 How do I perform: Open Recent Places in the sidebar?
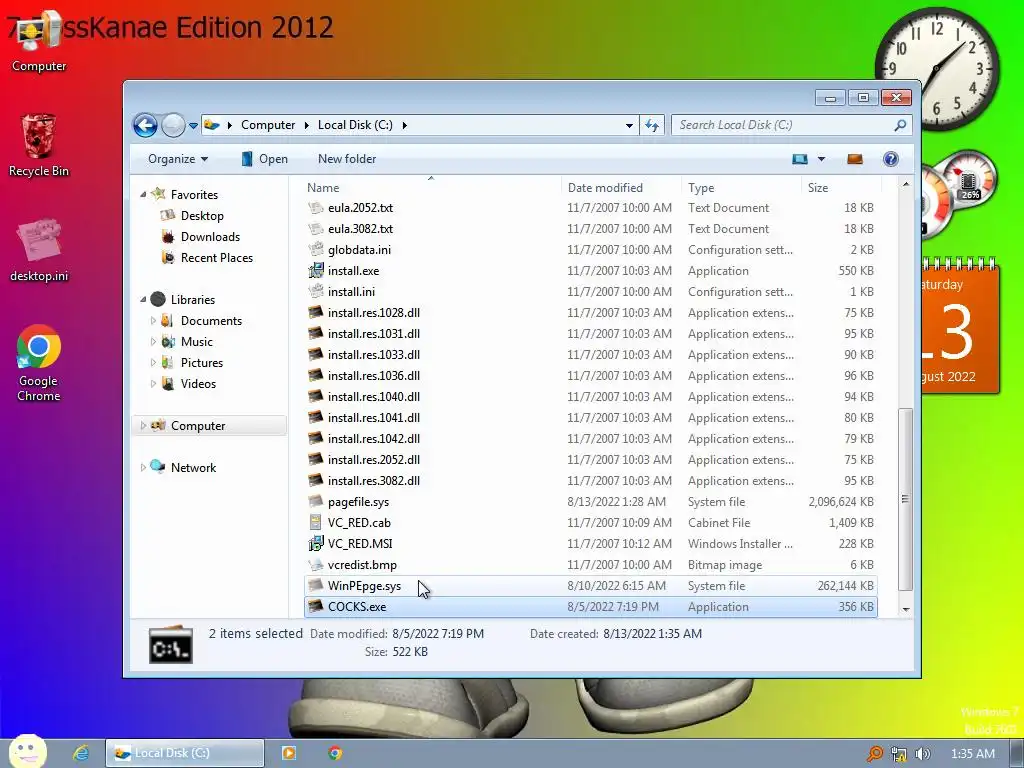click(217, 257)
